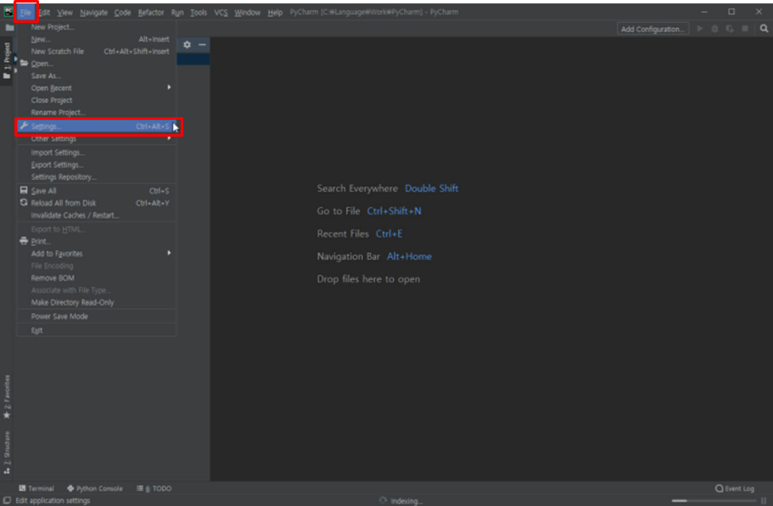Click the 'Indexing...' status text

click(x=407, y=501)
